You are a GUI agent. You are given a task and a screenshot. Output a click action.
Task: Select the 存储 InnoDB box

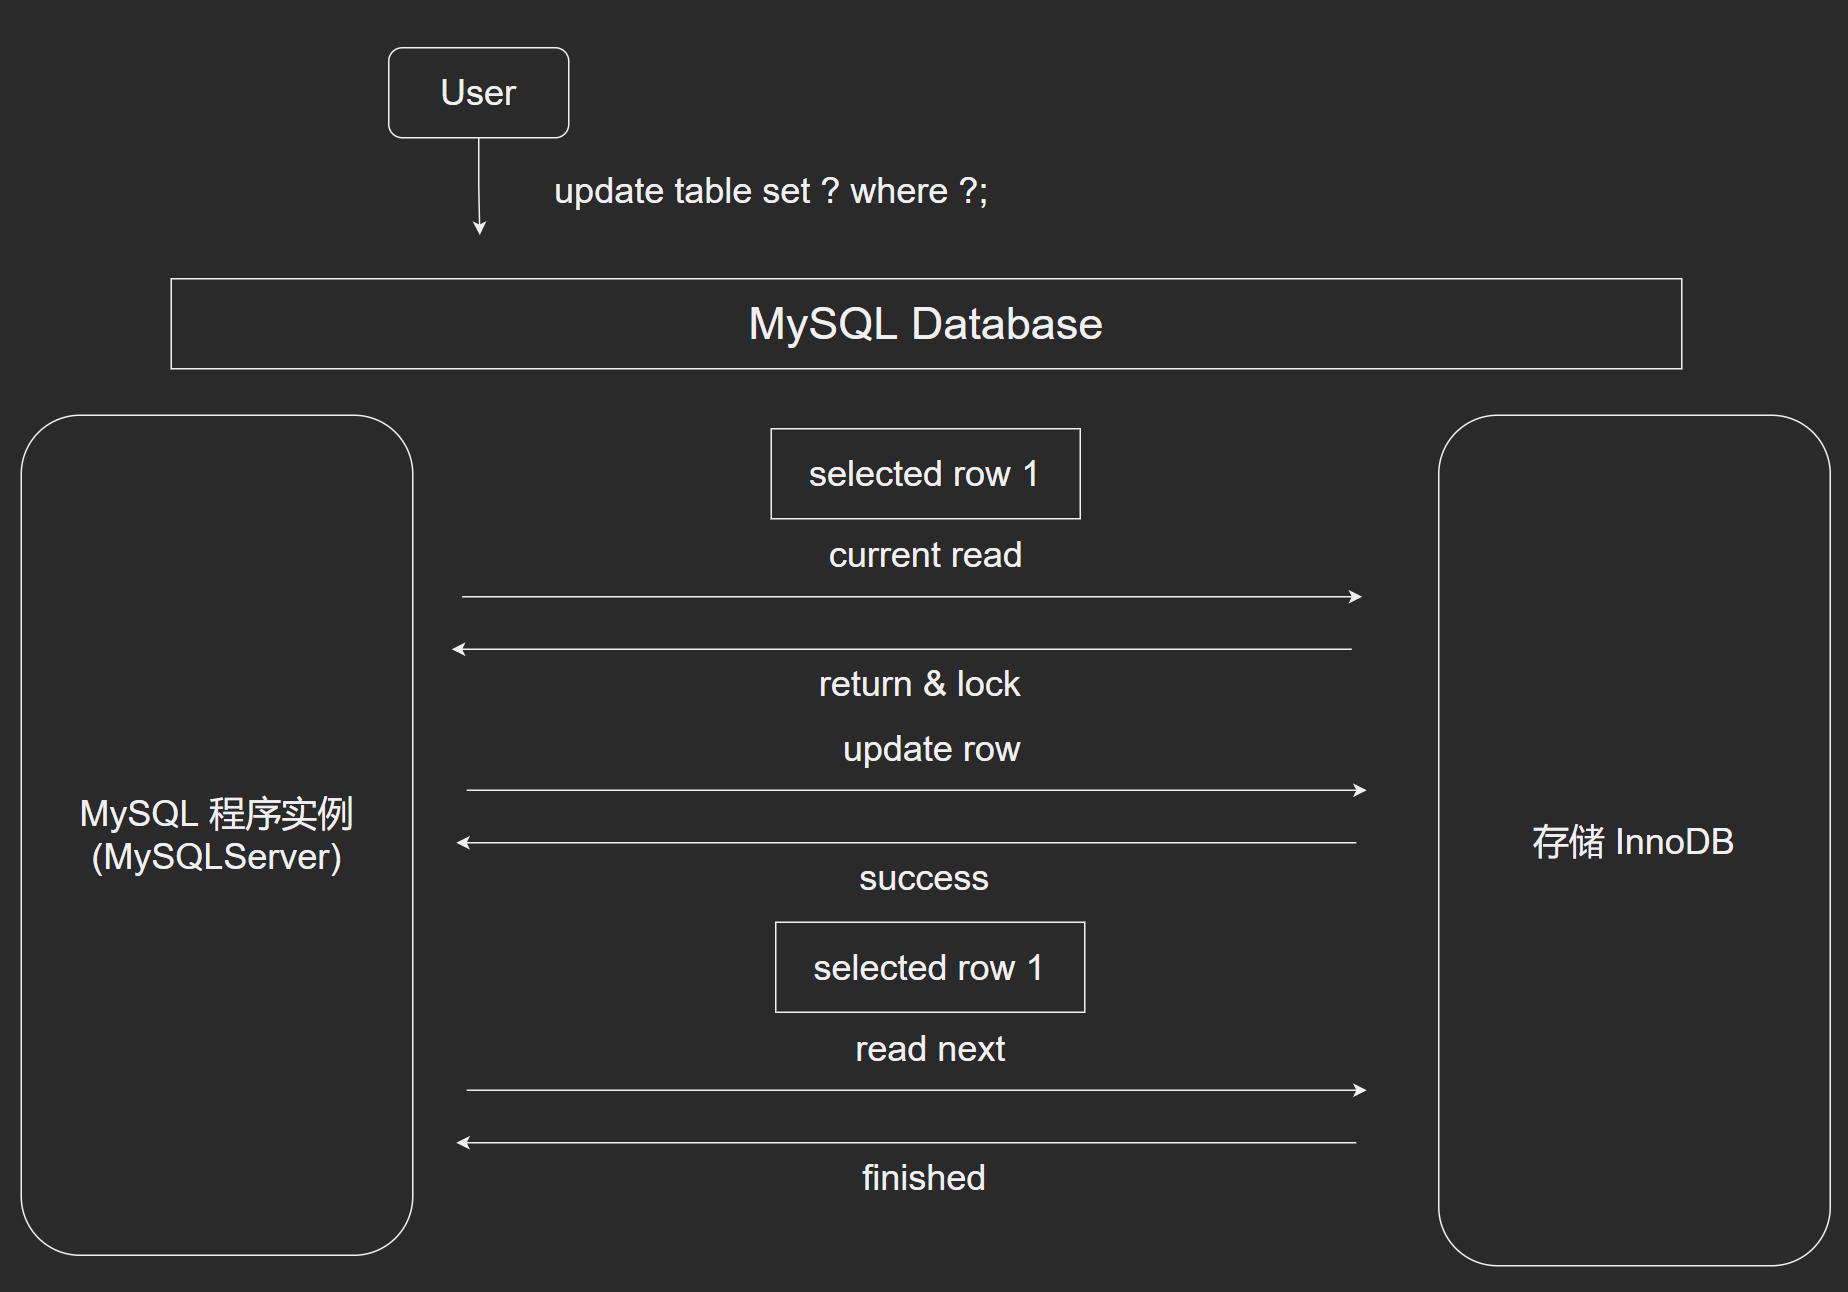pos(1634,840)
